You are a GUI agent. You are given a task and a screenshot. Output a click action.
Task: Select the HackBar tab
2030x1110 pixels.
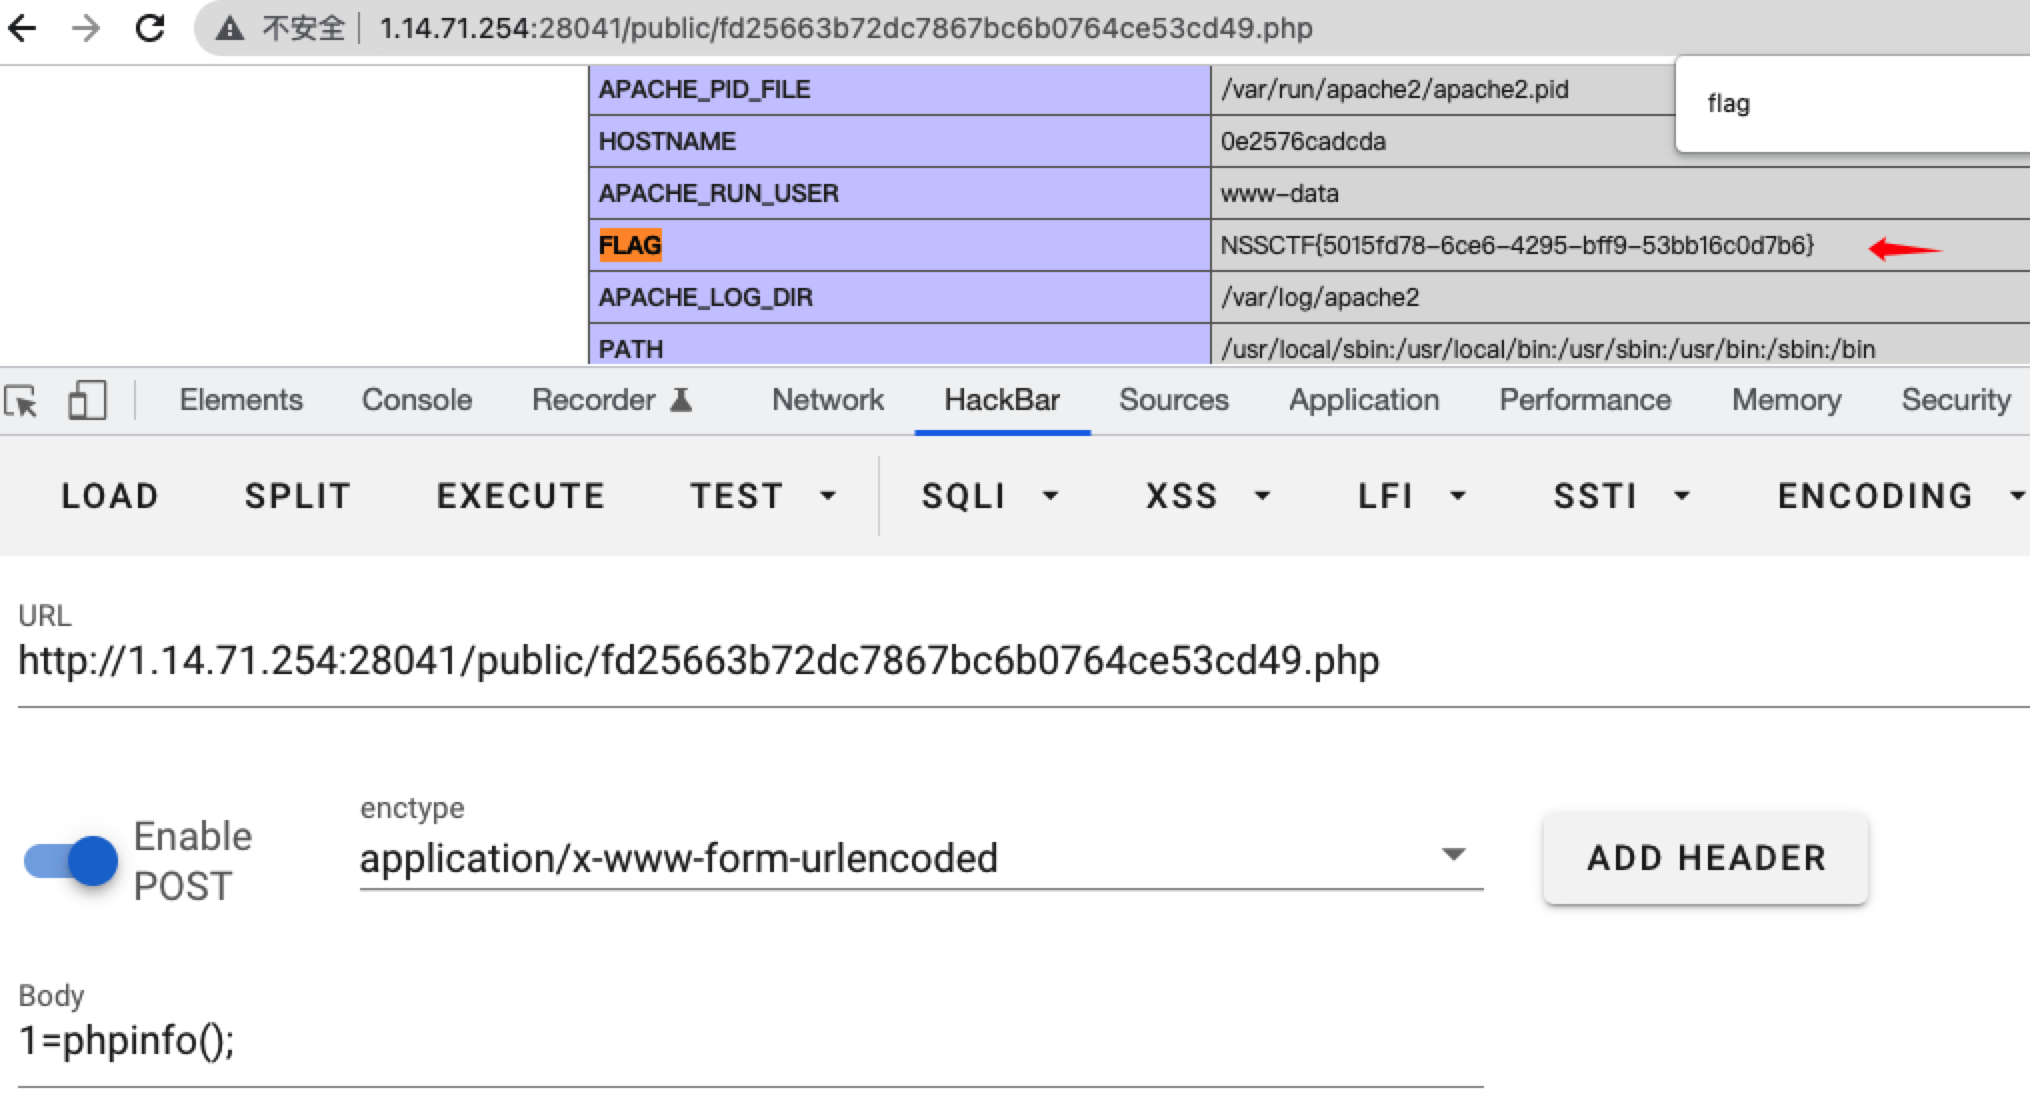point(1002,400)
